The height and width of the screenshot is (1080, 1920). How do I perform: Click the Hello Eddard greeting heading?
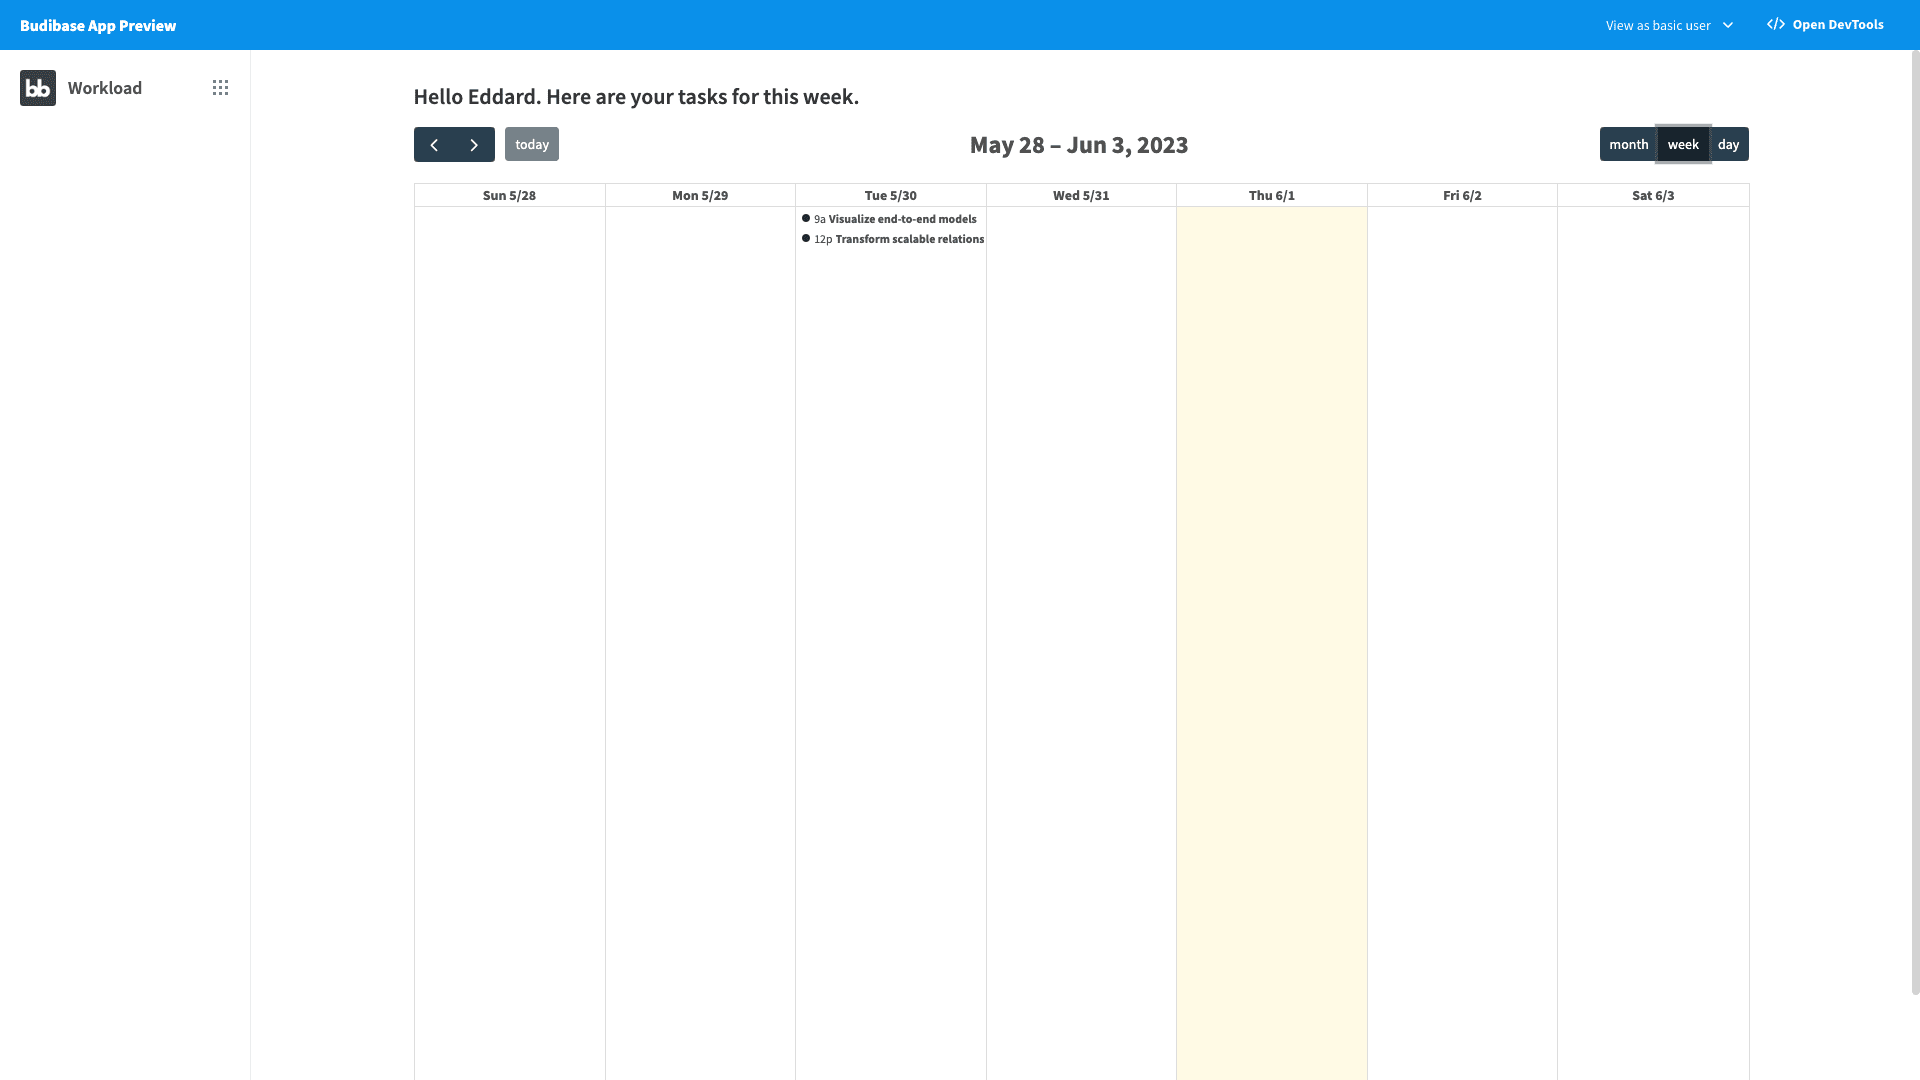[636, 96]
